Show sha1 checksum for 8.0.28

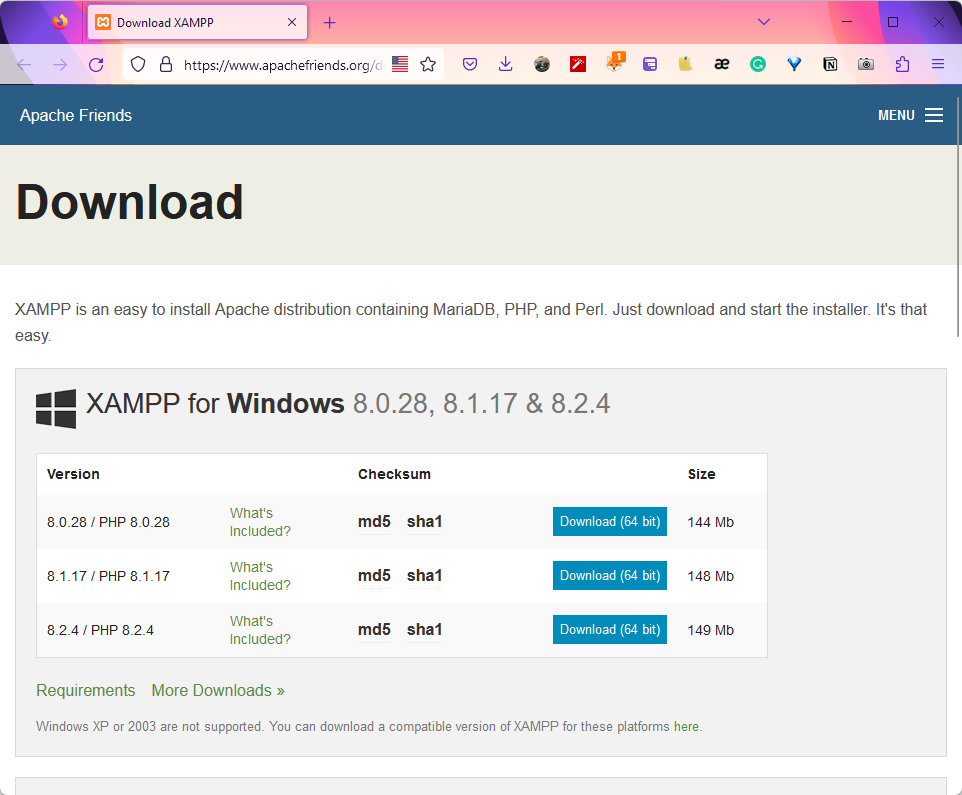click(x=425, y=521)
